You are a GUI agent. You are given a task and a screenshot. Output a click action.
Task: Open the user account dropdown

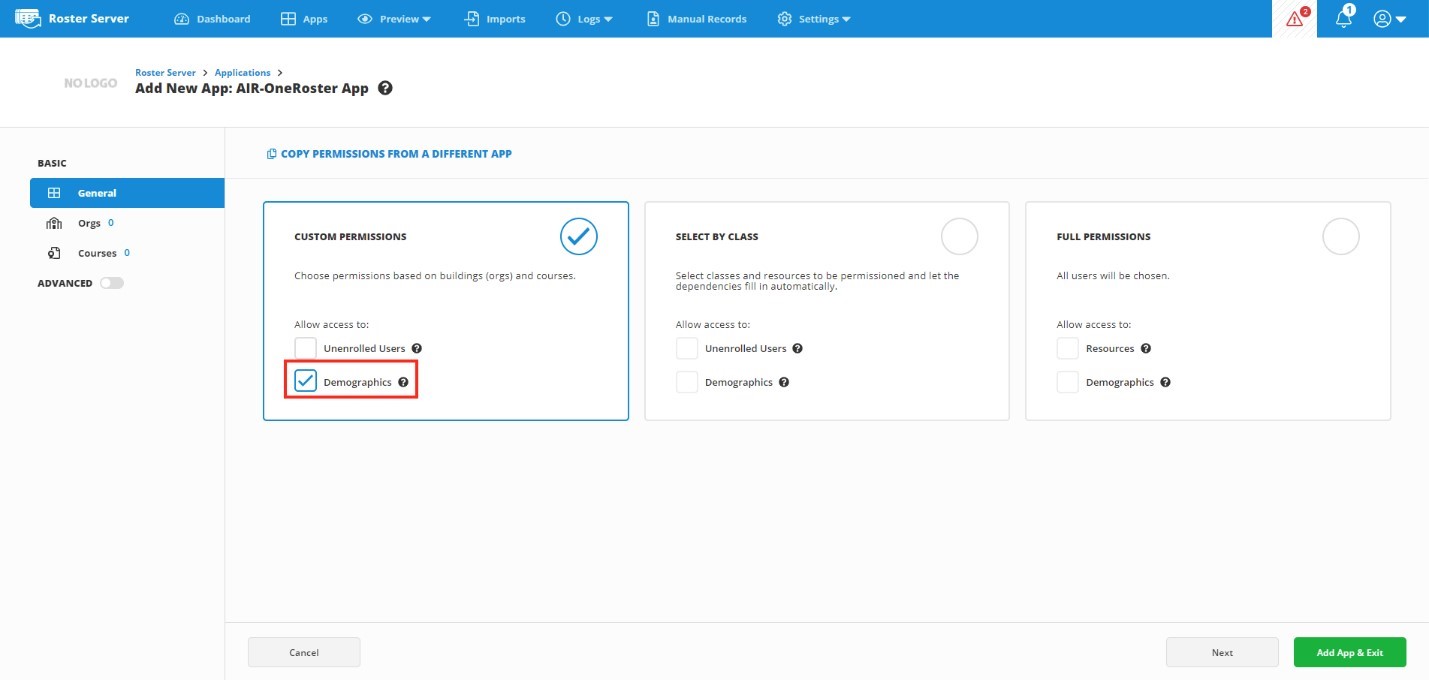point(1390,19)
